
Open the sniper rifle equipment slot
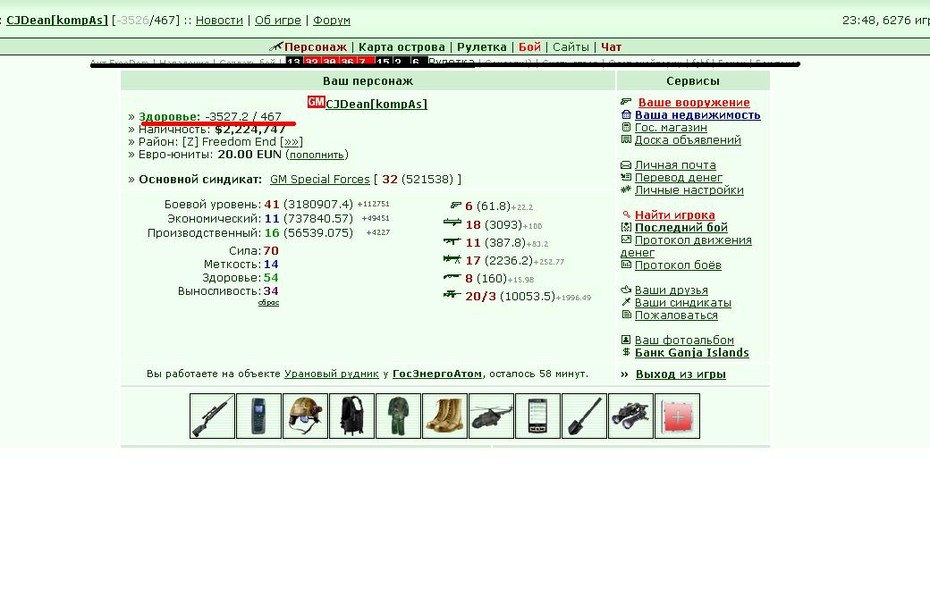(212, 416)
